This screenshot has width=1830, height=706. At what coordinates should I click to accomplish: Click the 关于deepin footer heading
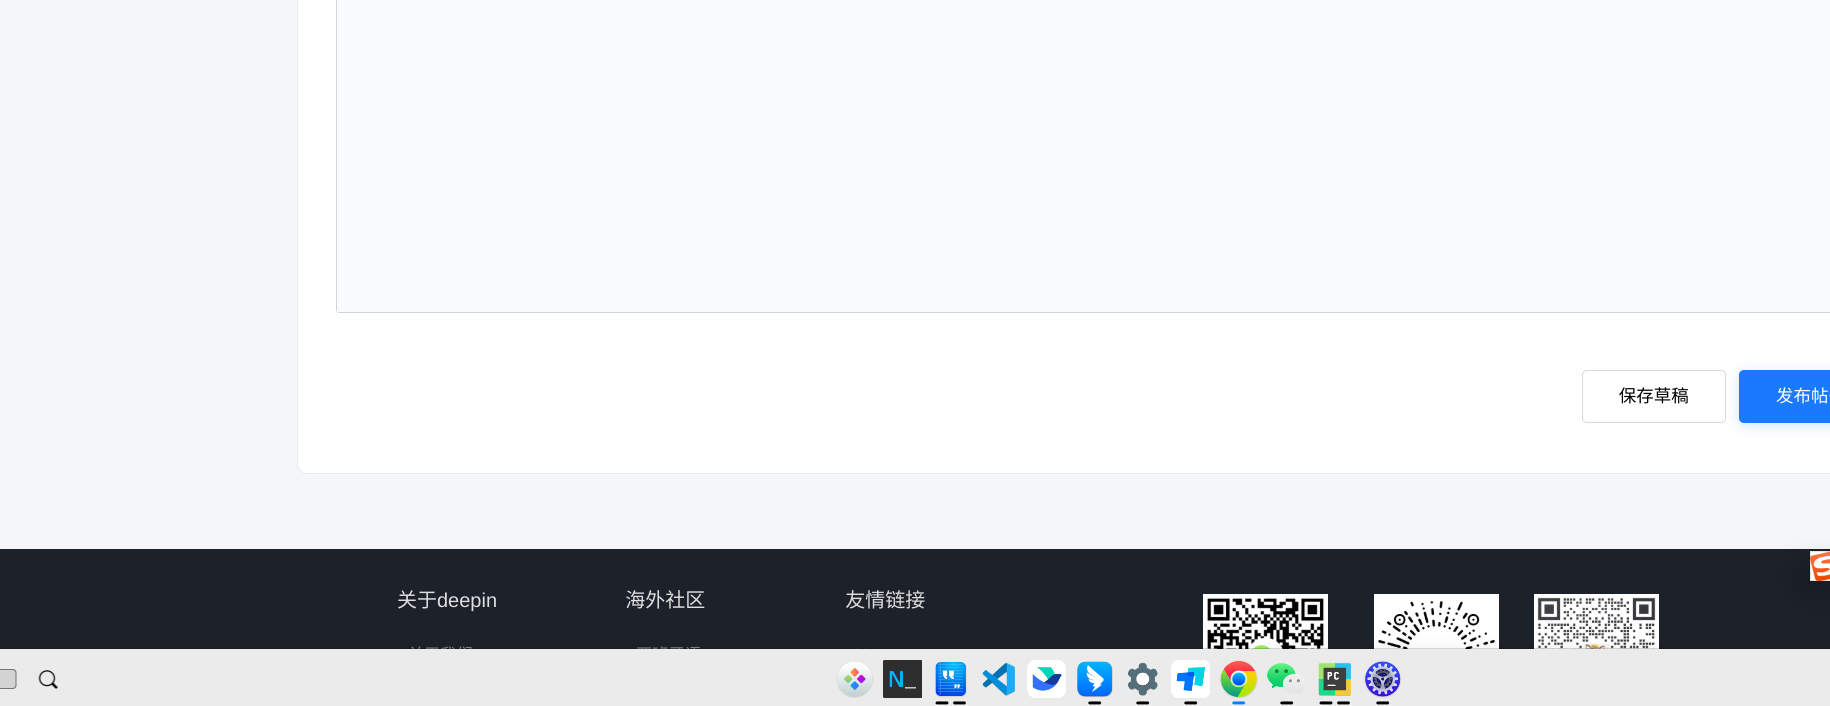point(447,600)
